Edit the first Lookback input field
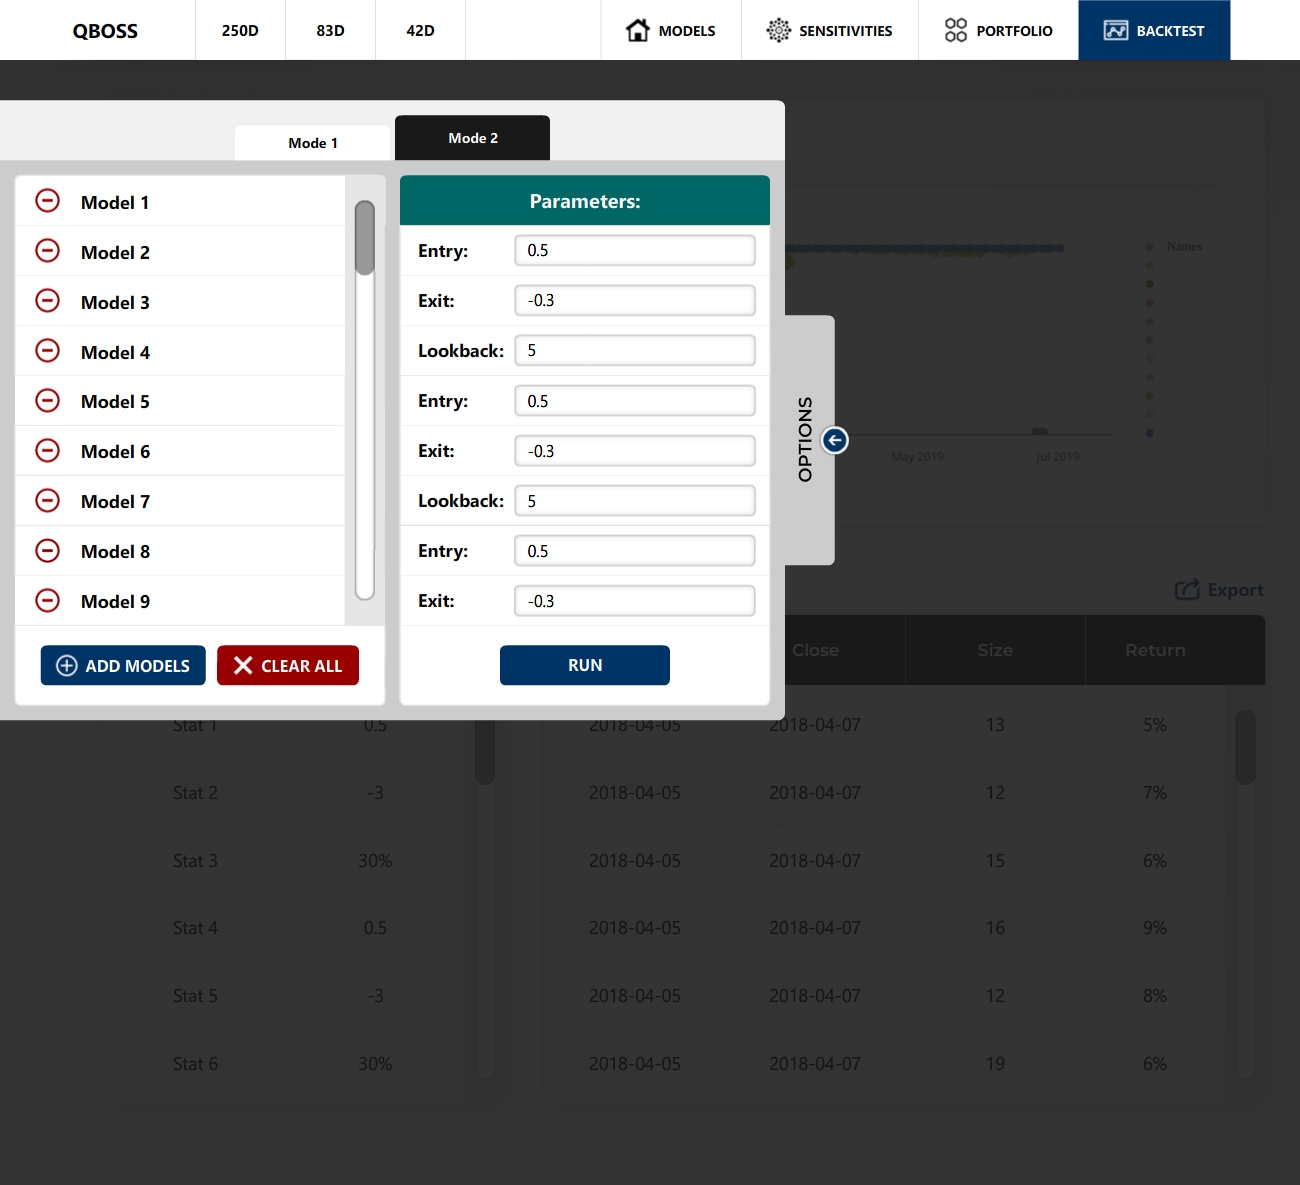Screen dimensions: 1300x1185 pos(635,350)
